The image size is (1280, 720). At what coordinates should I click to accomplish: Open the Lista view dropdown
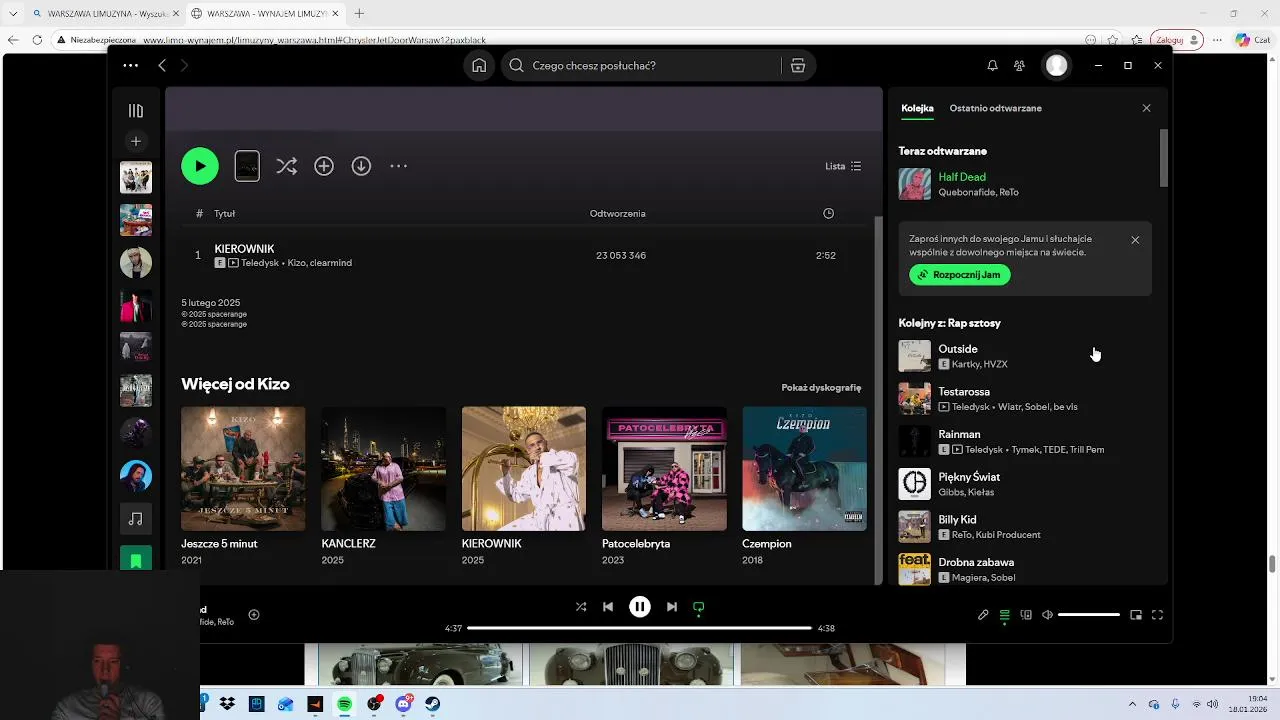[x=843, y=166]
